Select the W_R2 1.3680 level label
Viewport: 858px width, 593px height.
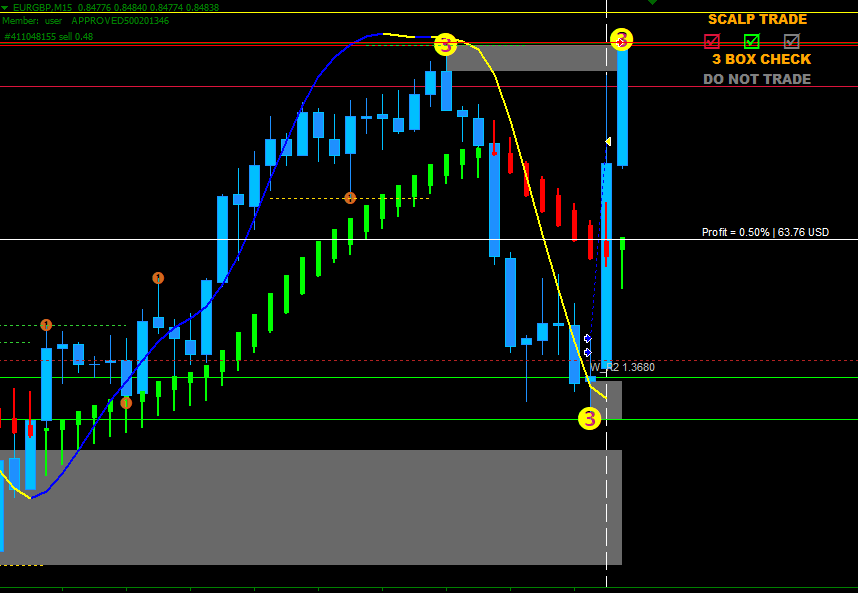point(623,367)
